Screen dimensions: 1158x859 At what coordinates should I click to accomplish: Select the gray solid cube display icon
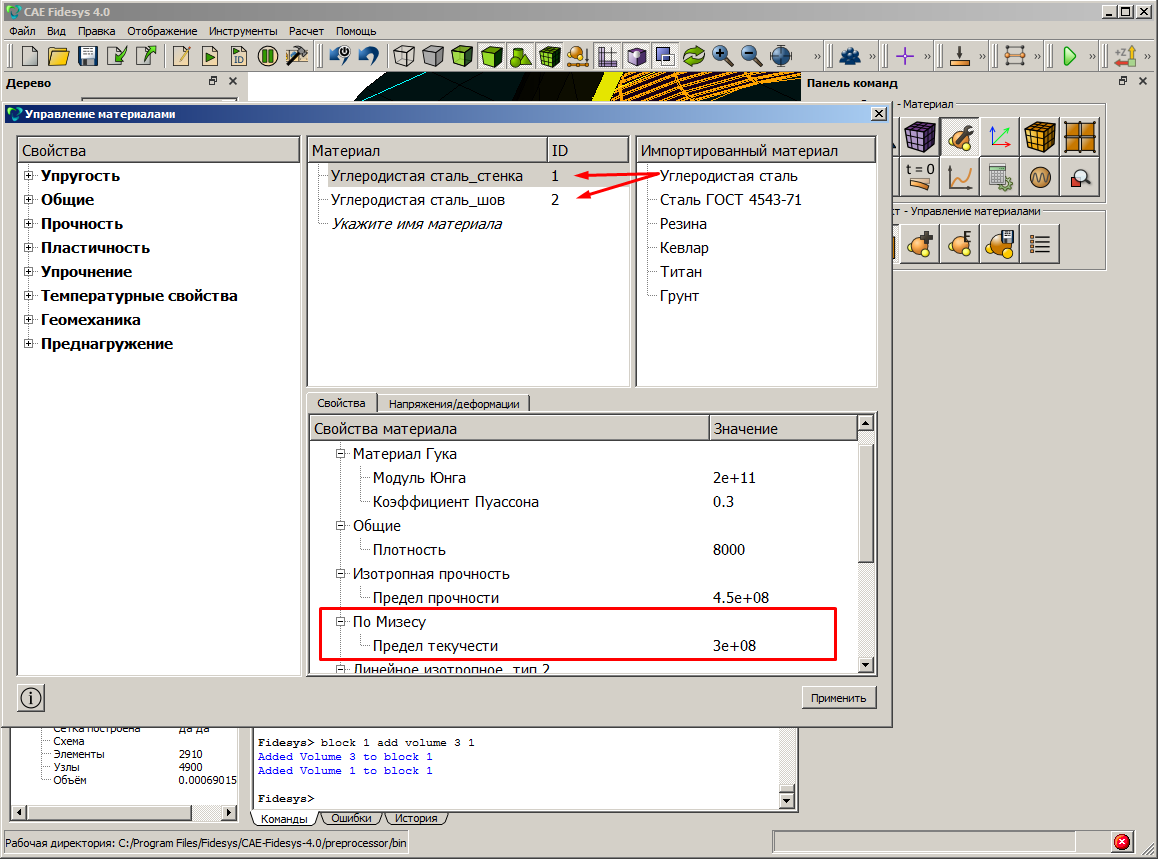pos(433,56)
